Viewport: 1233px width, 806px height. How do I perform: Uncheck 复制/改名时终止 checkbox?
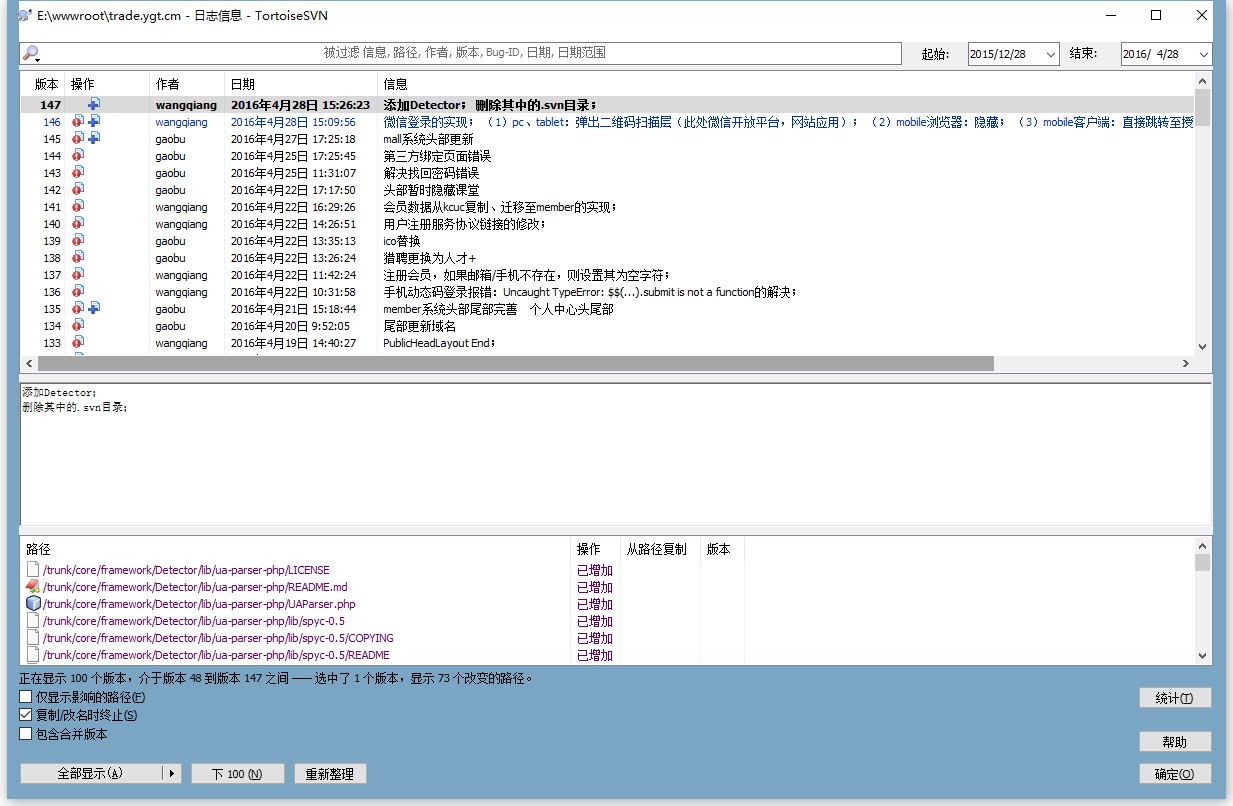[27, 715]
